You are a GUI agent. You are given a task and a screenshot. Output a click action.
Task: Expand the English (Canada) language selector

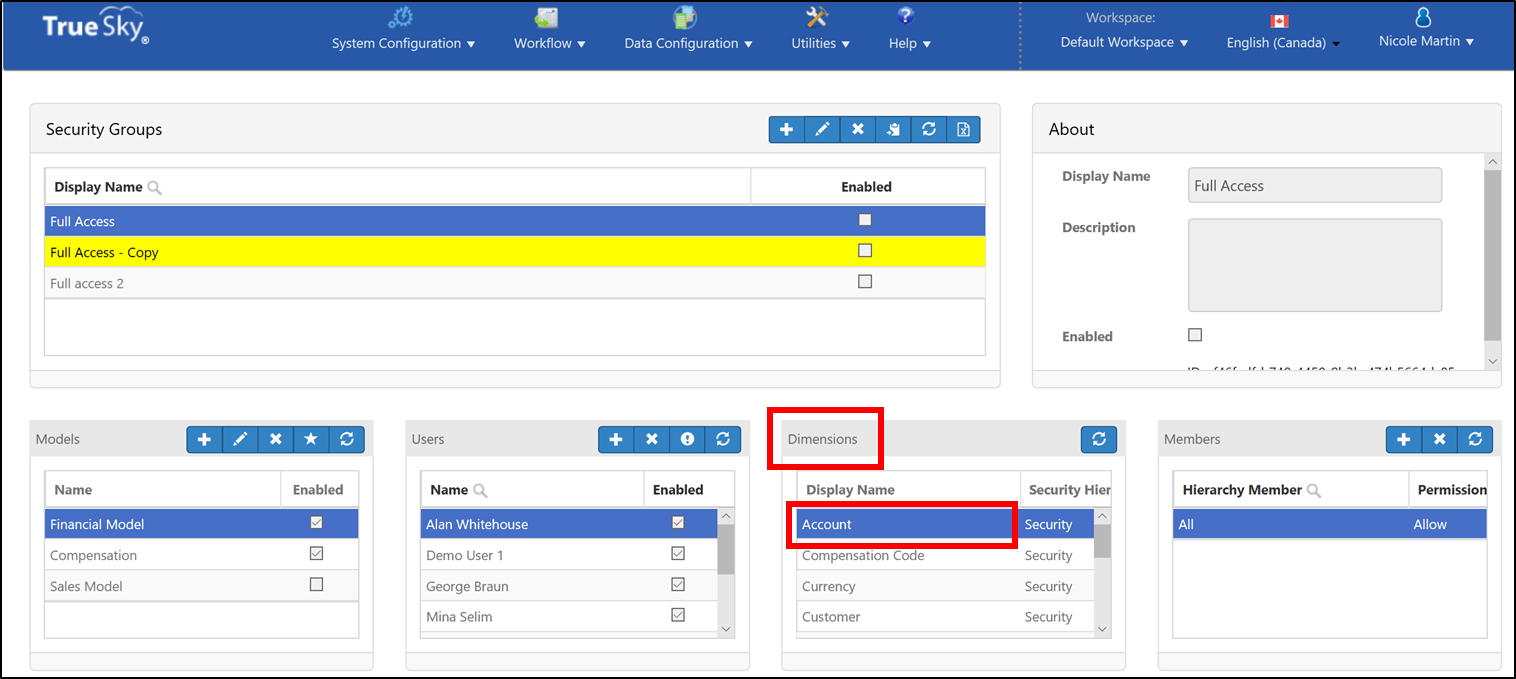pyautogui.click(x=1283, y=43)
